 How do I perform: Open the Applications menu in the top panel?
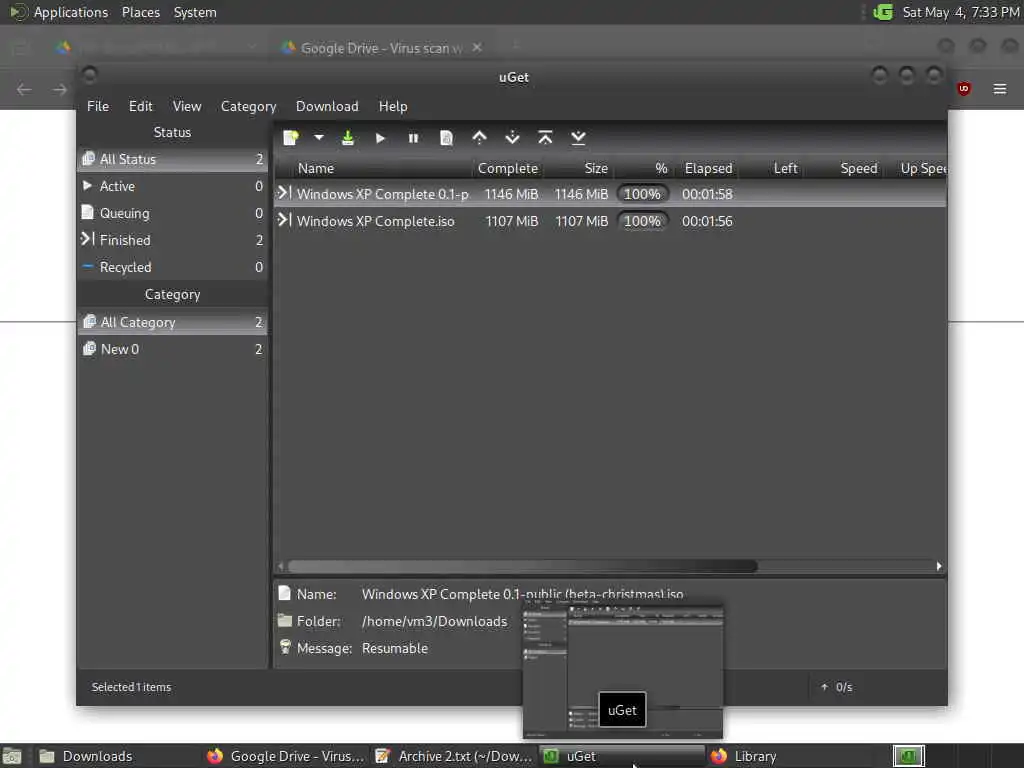click(71, 12)
